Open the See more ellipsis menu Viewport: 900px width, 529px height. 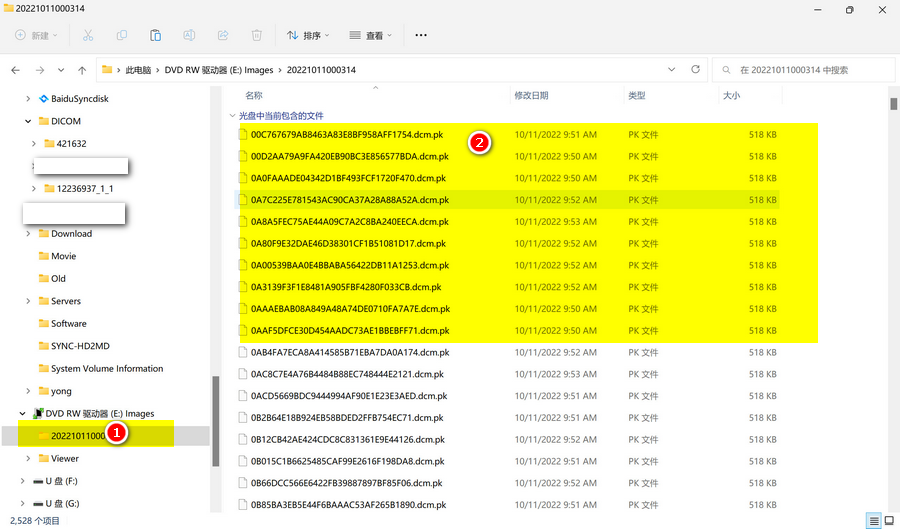[421, 36]
